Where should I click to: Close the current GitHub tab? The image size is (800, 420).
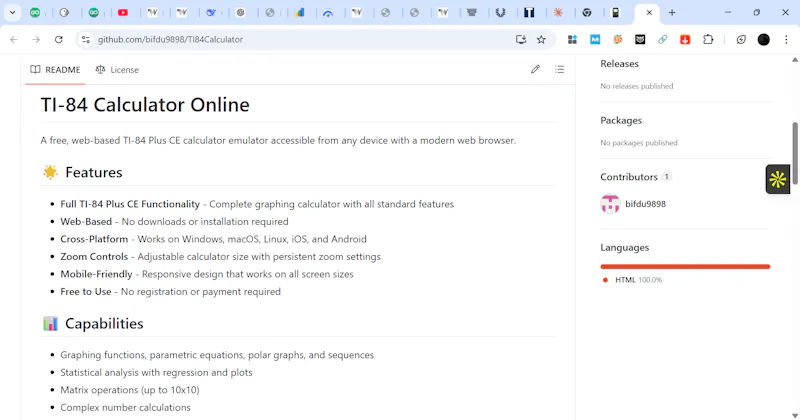click(x=649, y=13)
